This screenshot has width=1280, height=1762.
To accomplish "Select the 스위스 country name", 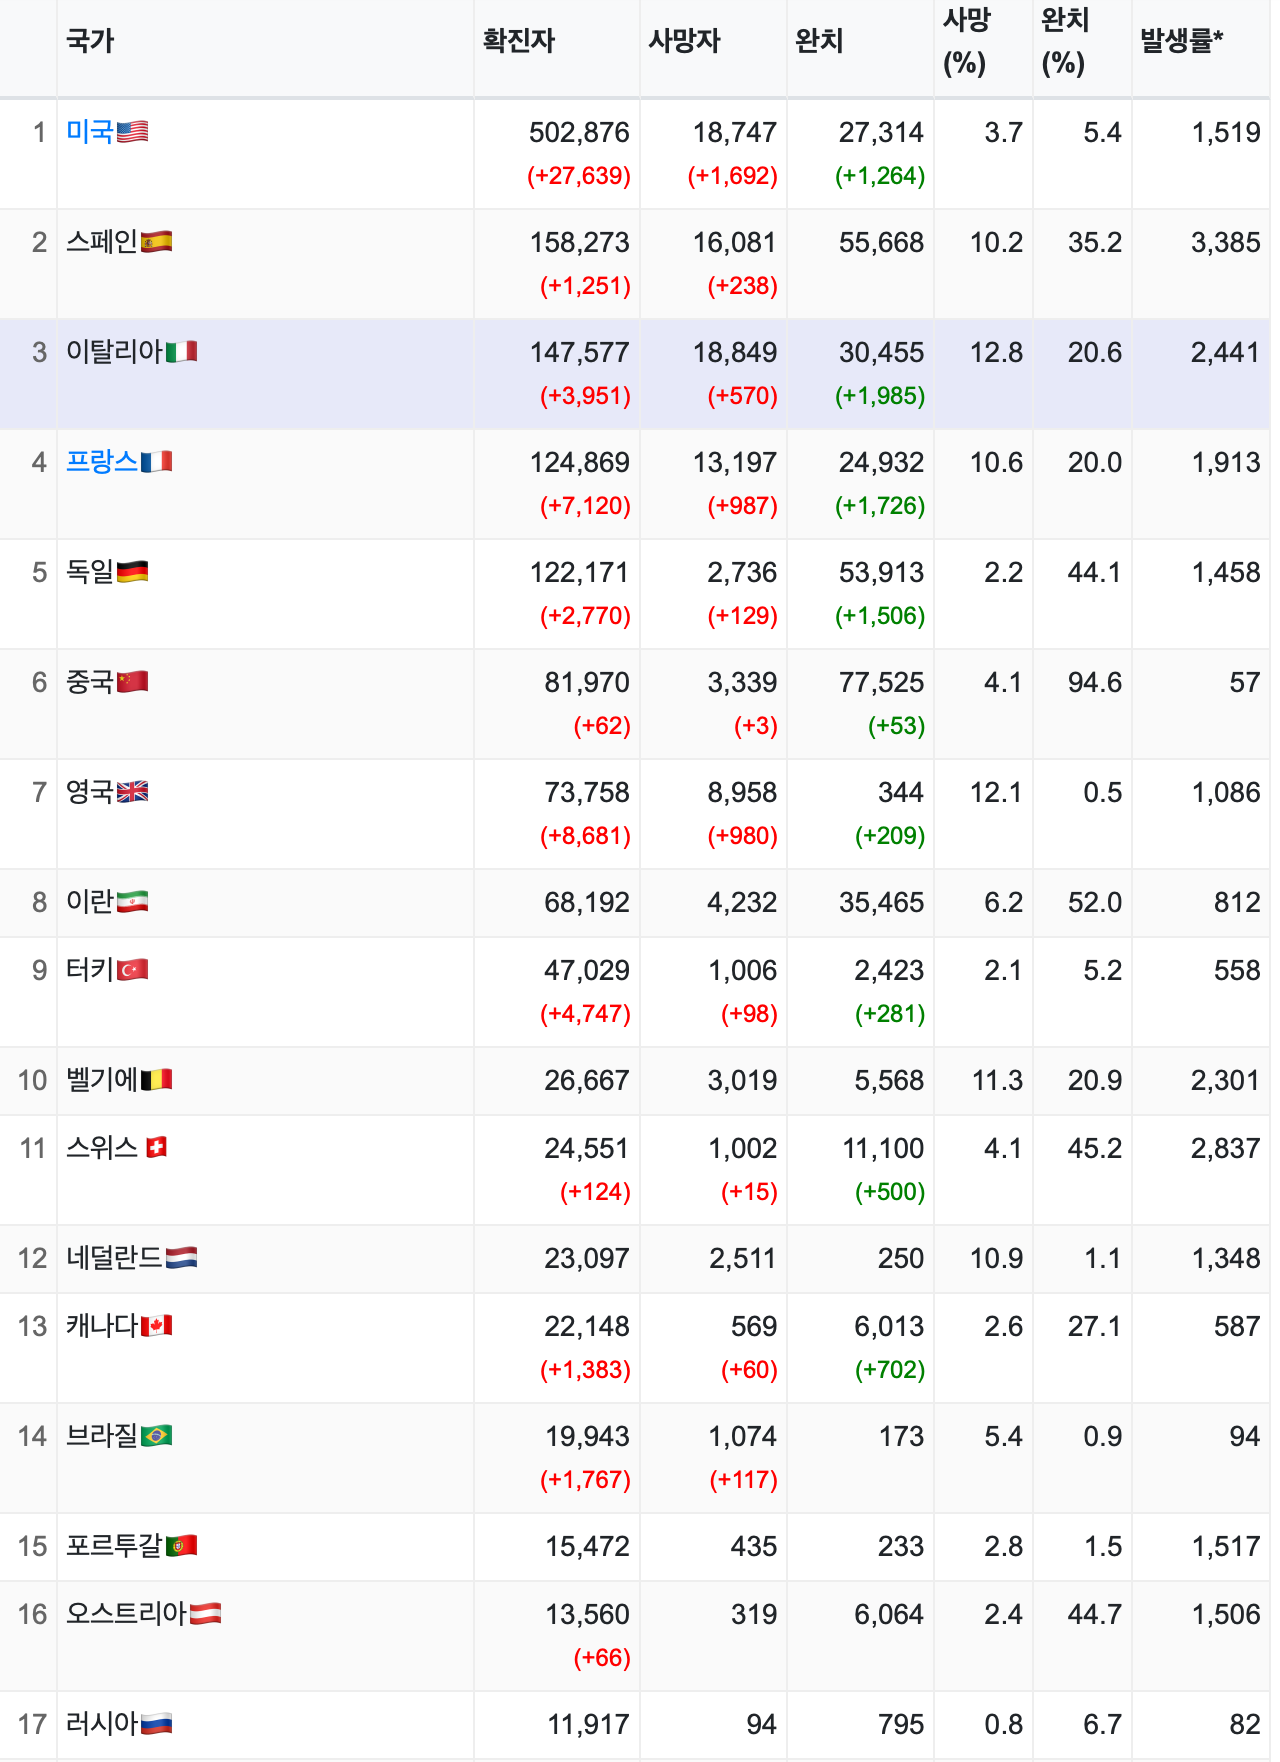I will click(102, 1148).
